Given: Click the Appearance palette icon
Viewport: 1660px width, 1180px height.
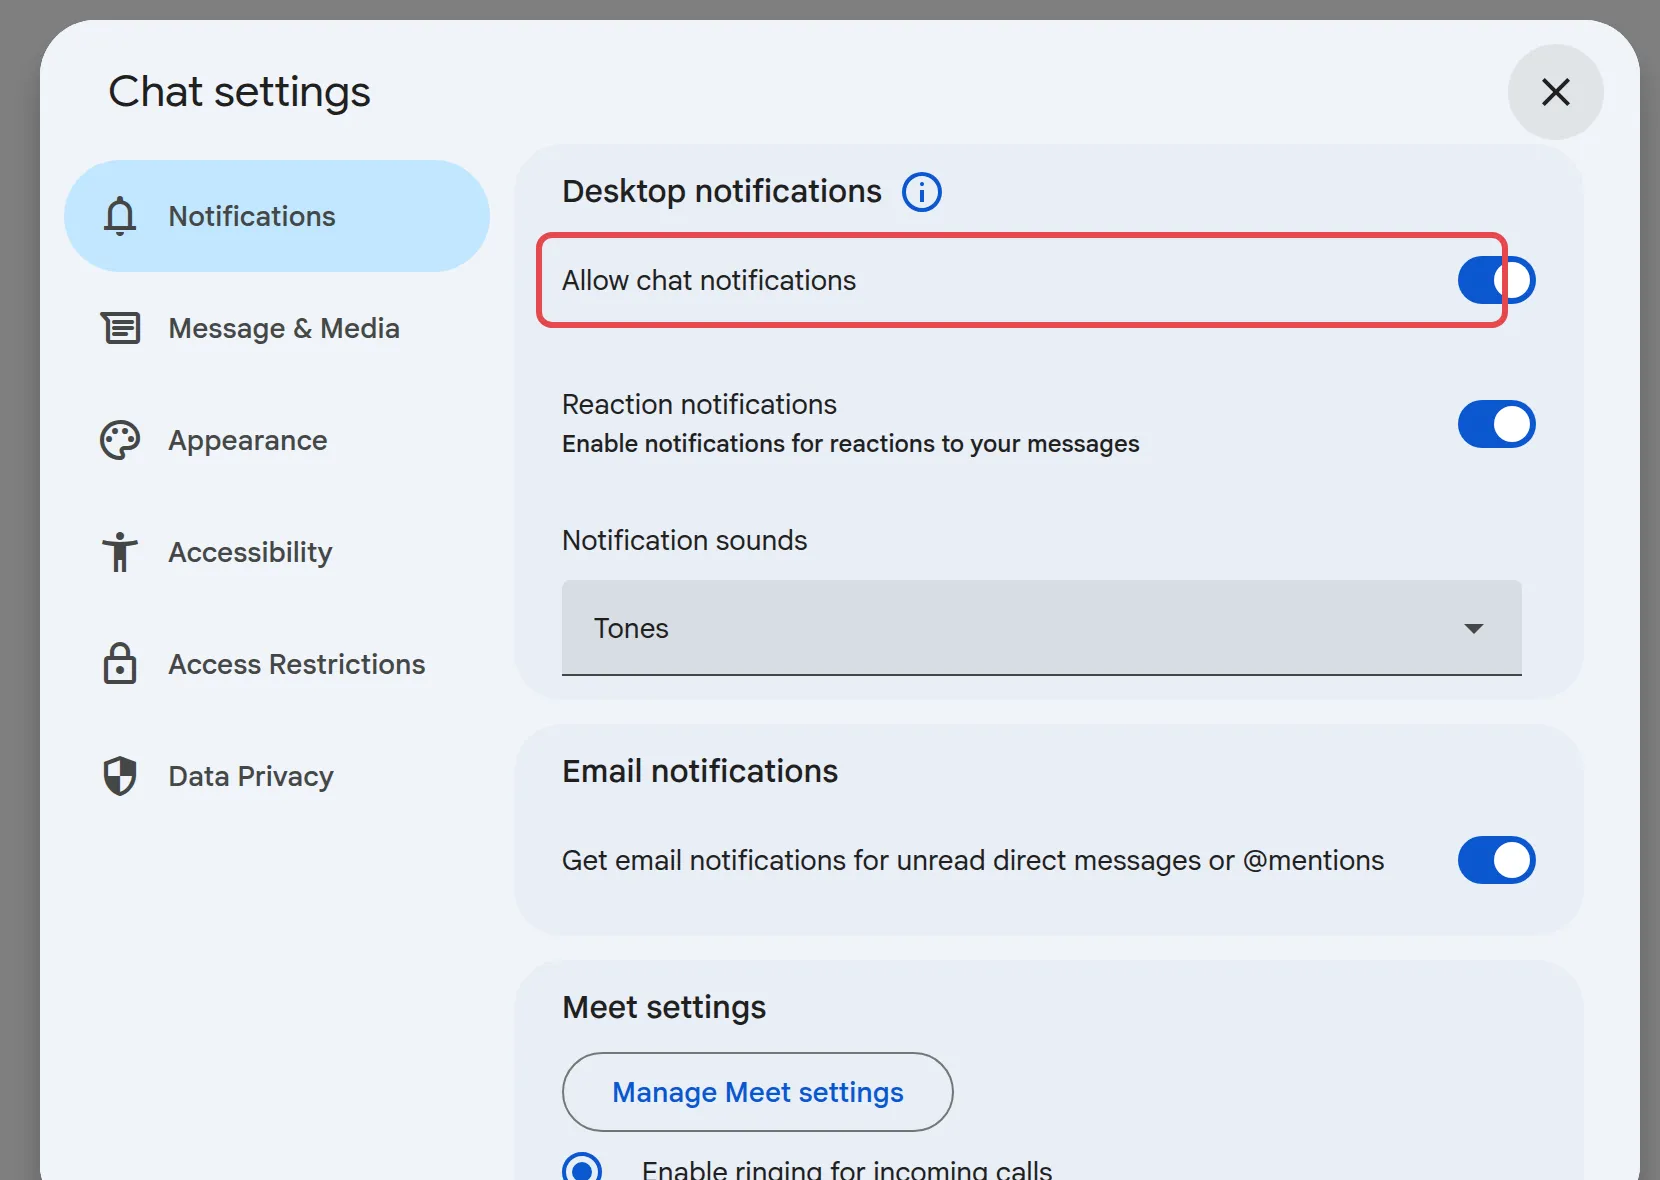Looking at the screenshot, I should pos(120,440).
